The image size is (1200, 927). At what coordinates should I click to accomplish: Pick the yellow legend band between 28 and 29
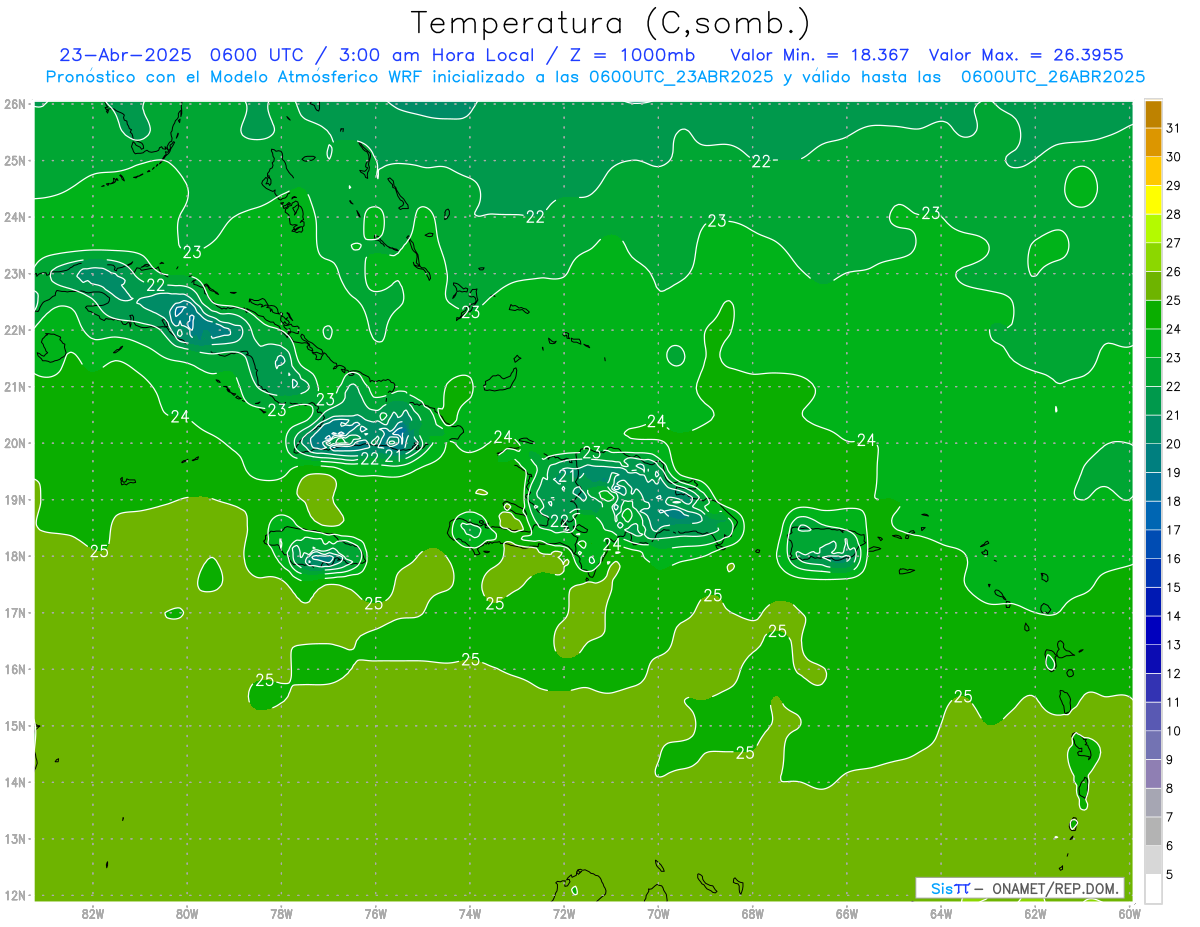click(x=1153, y=200)
